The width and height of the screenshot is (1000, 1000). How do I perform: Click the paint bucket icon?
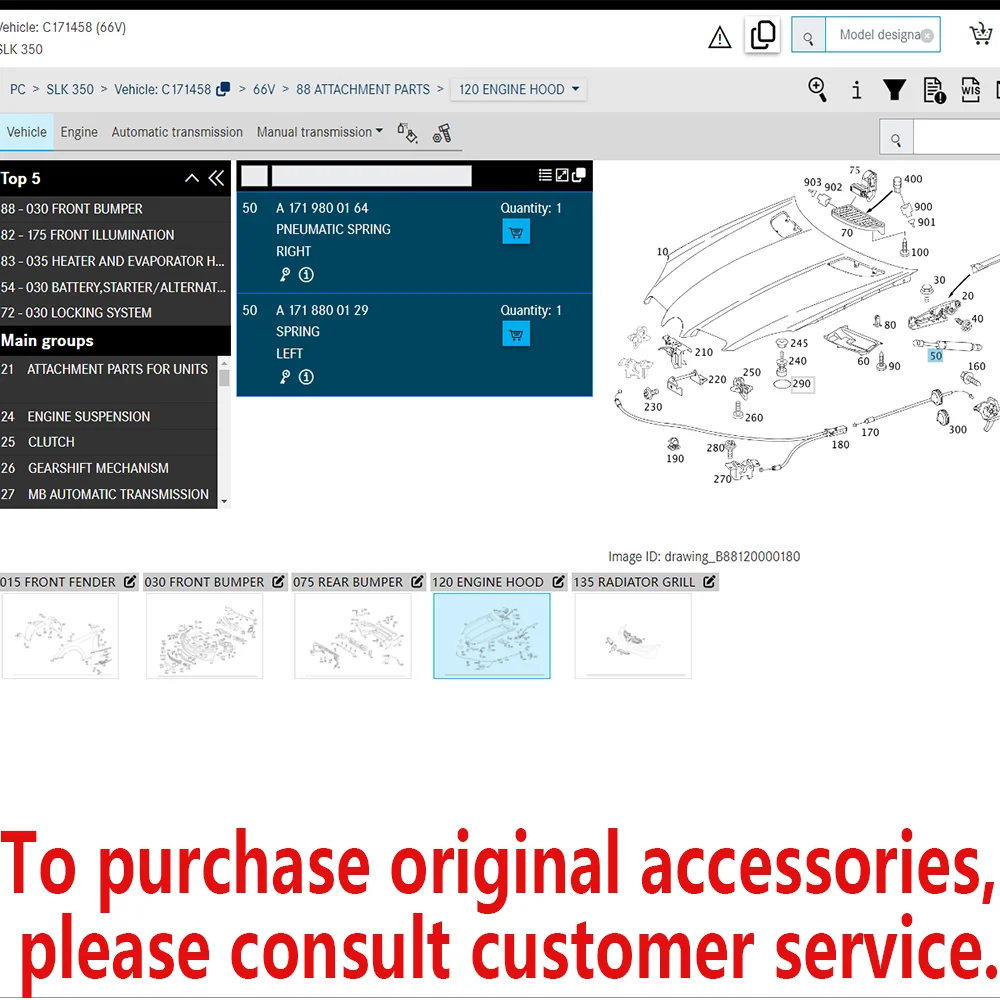[x=408, y=133]
